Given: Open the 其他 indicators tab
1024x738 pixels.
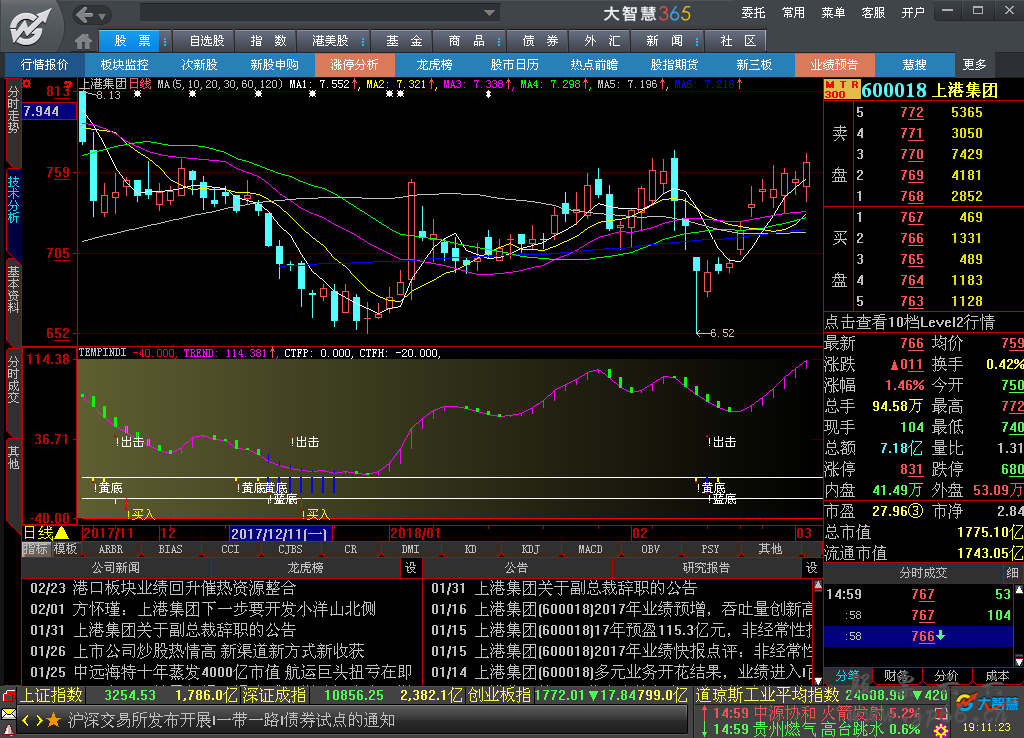Looking at the screenshot, I should coord(770,549).
